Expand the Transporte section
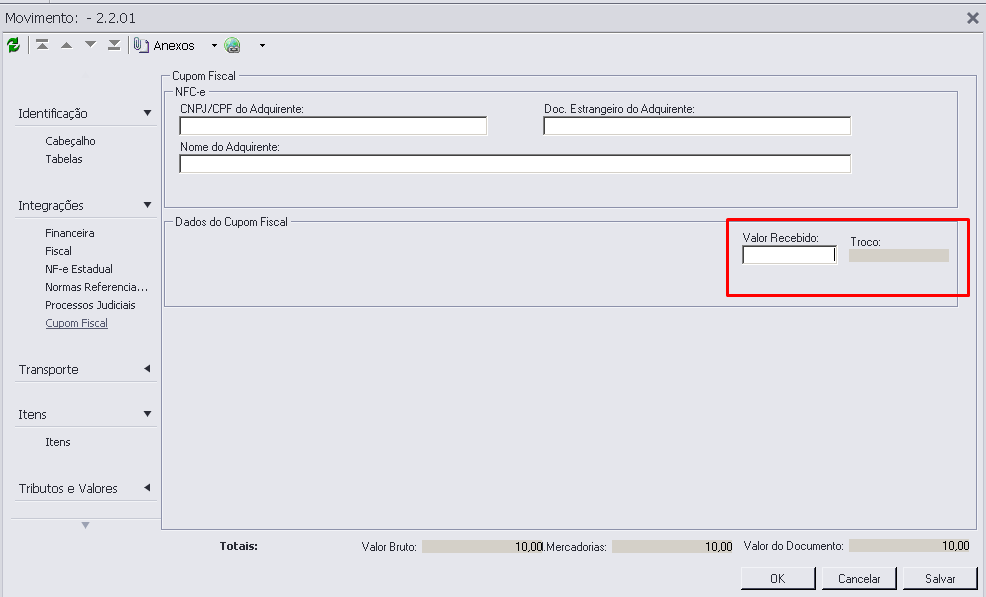The height and width of the screenshot is (597, 986). 147,369
